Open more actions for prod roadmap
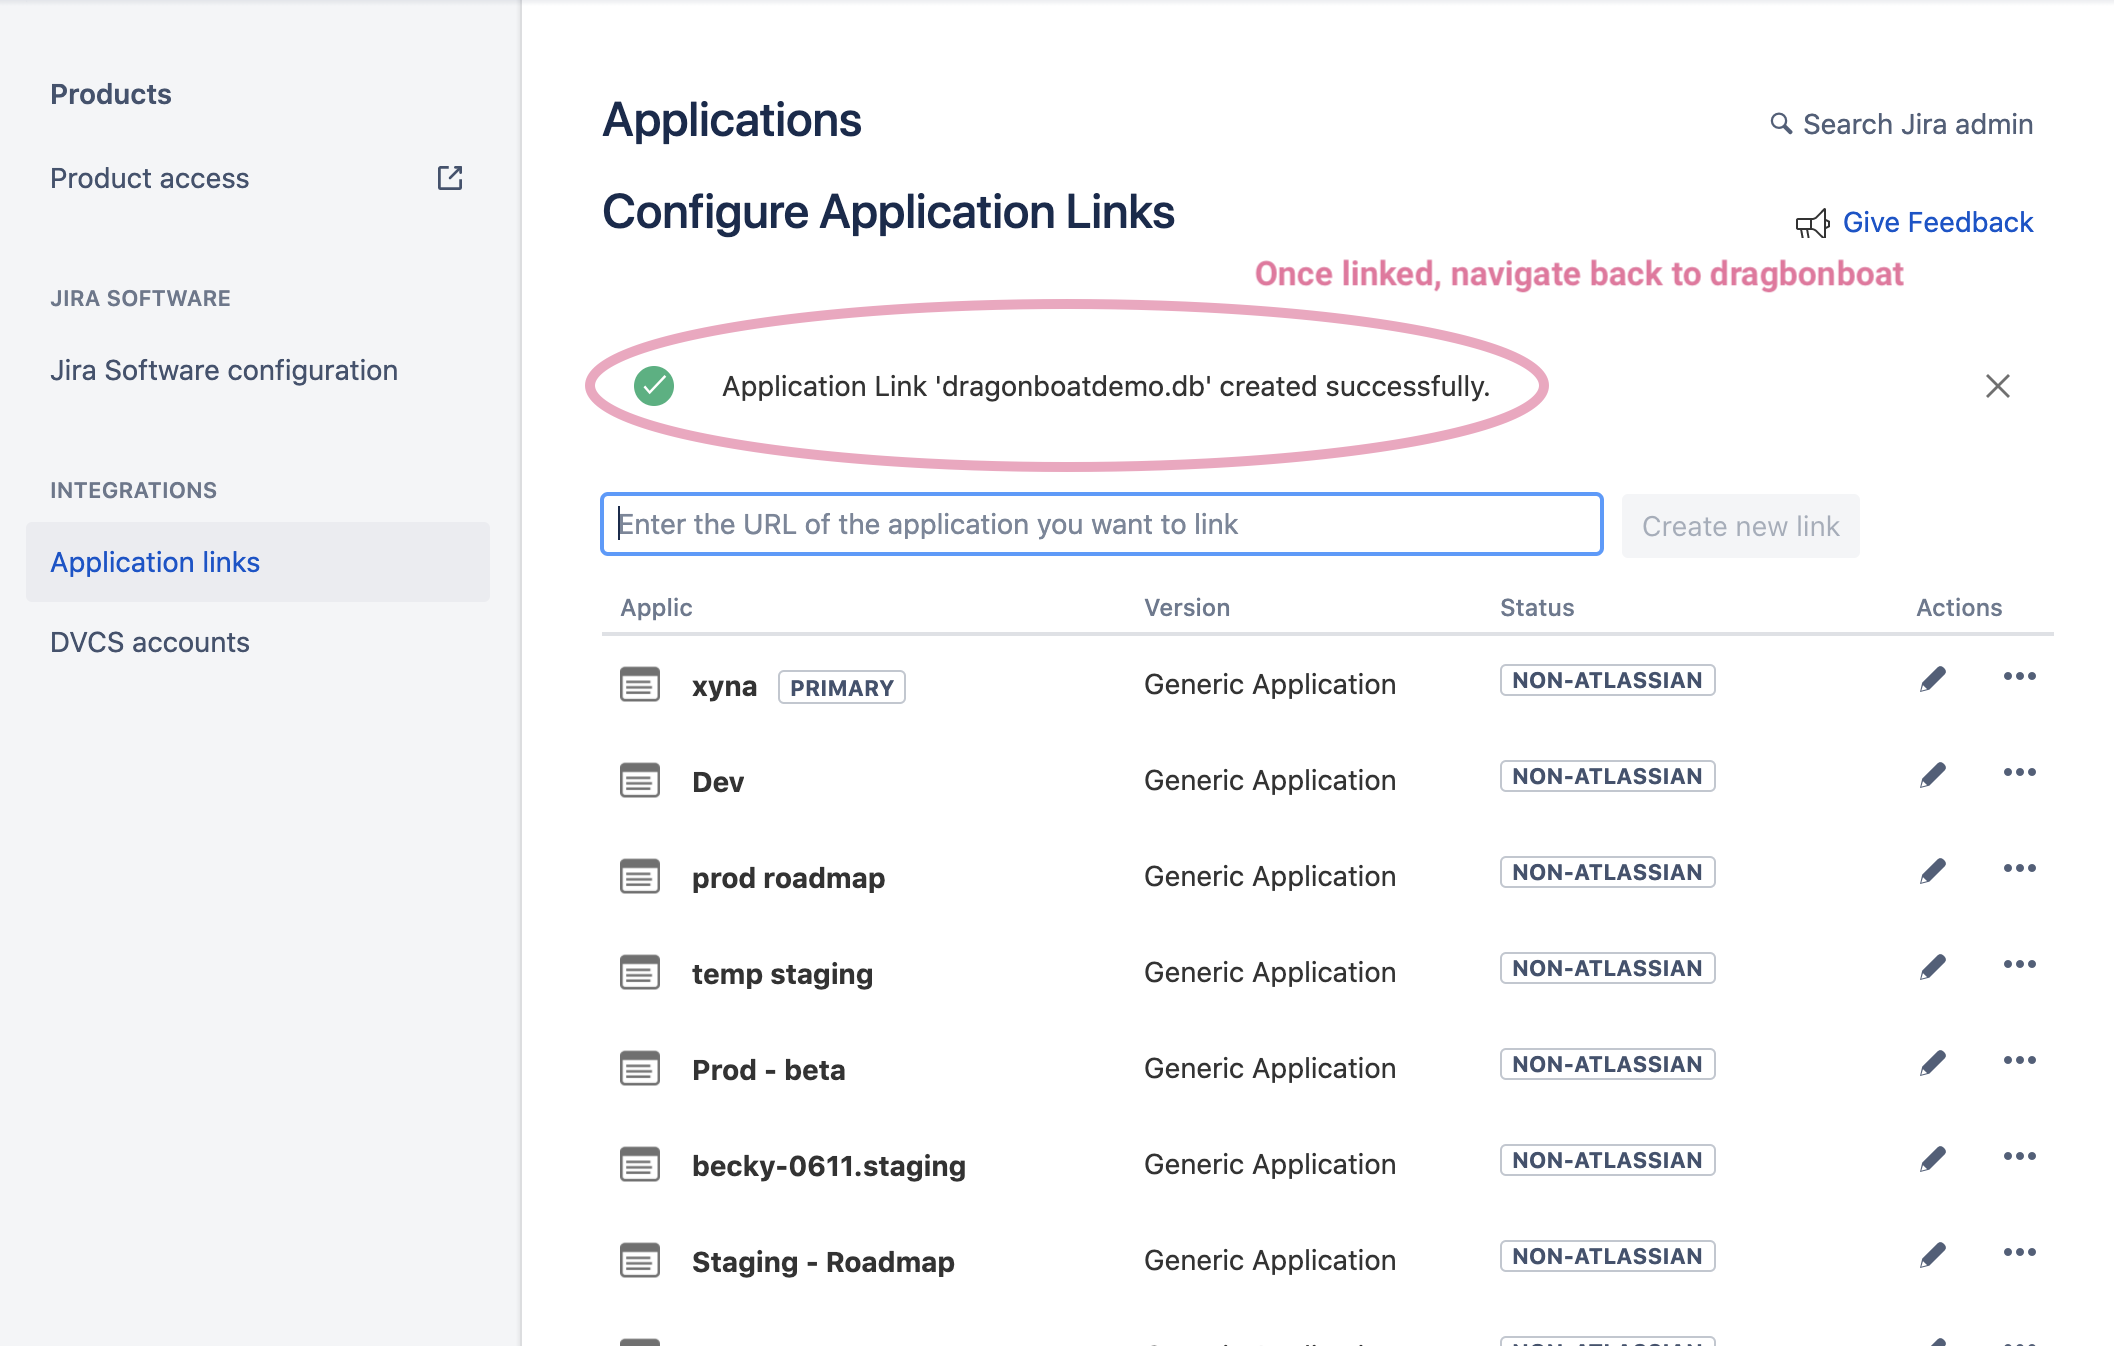 [2019, 869]
